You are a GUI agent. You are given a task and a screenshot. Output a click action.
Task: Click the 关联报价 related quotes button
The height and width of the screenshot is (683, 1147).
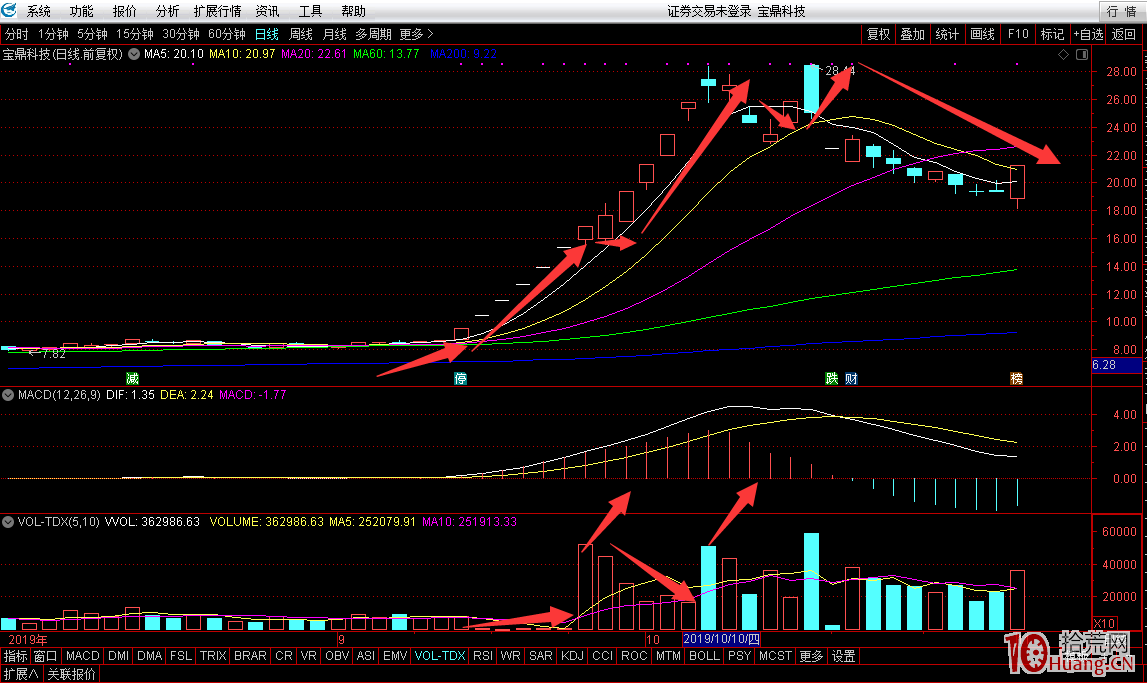71,674
